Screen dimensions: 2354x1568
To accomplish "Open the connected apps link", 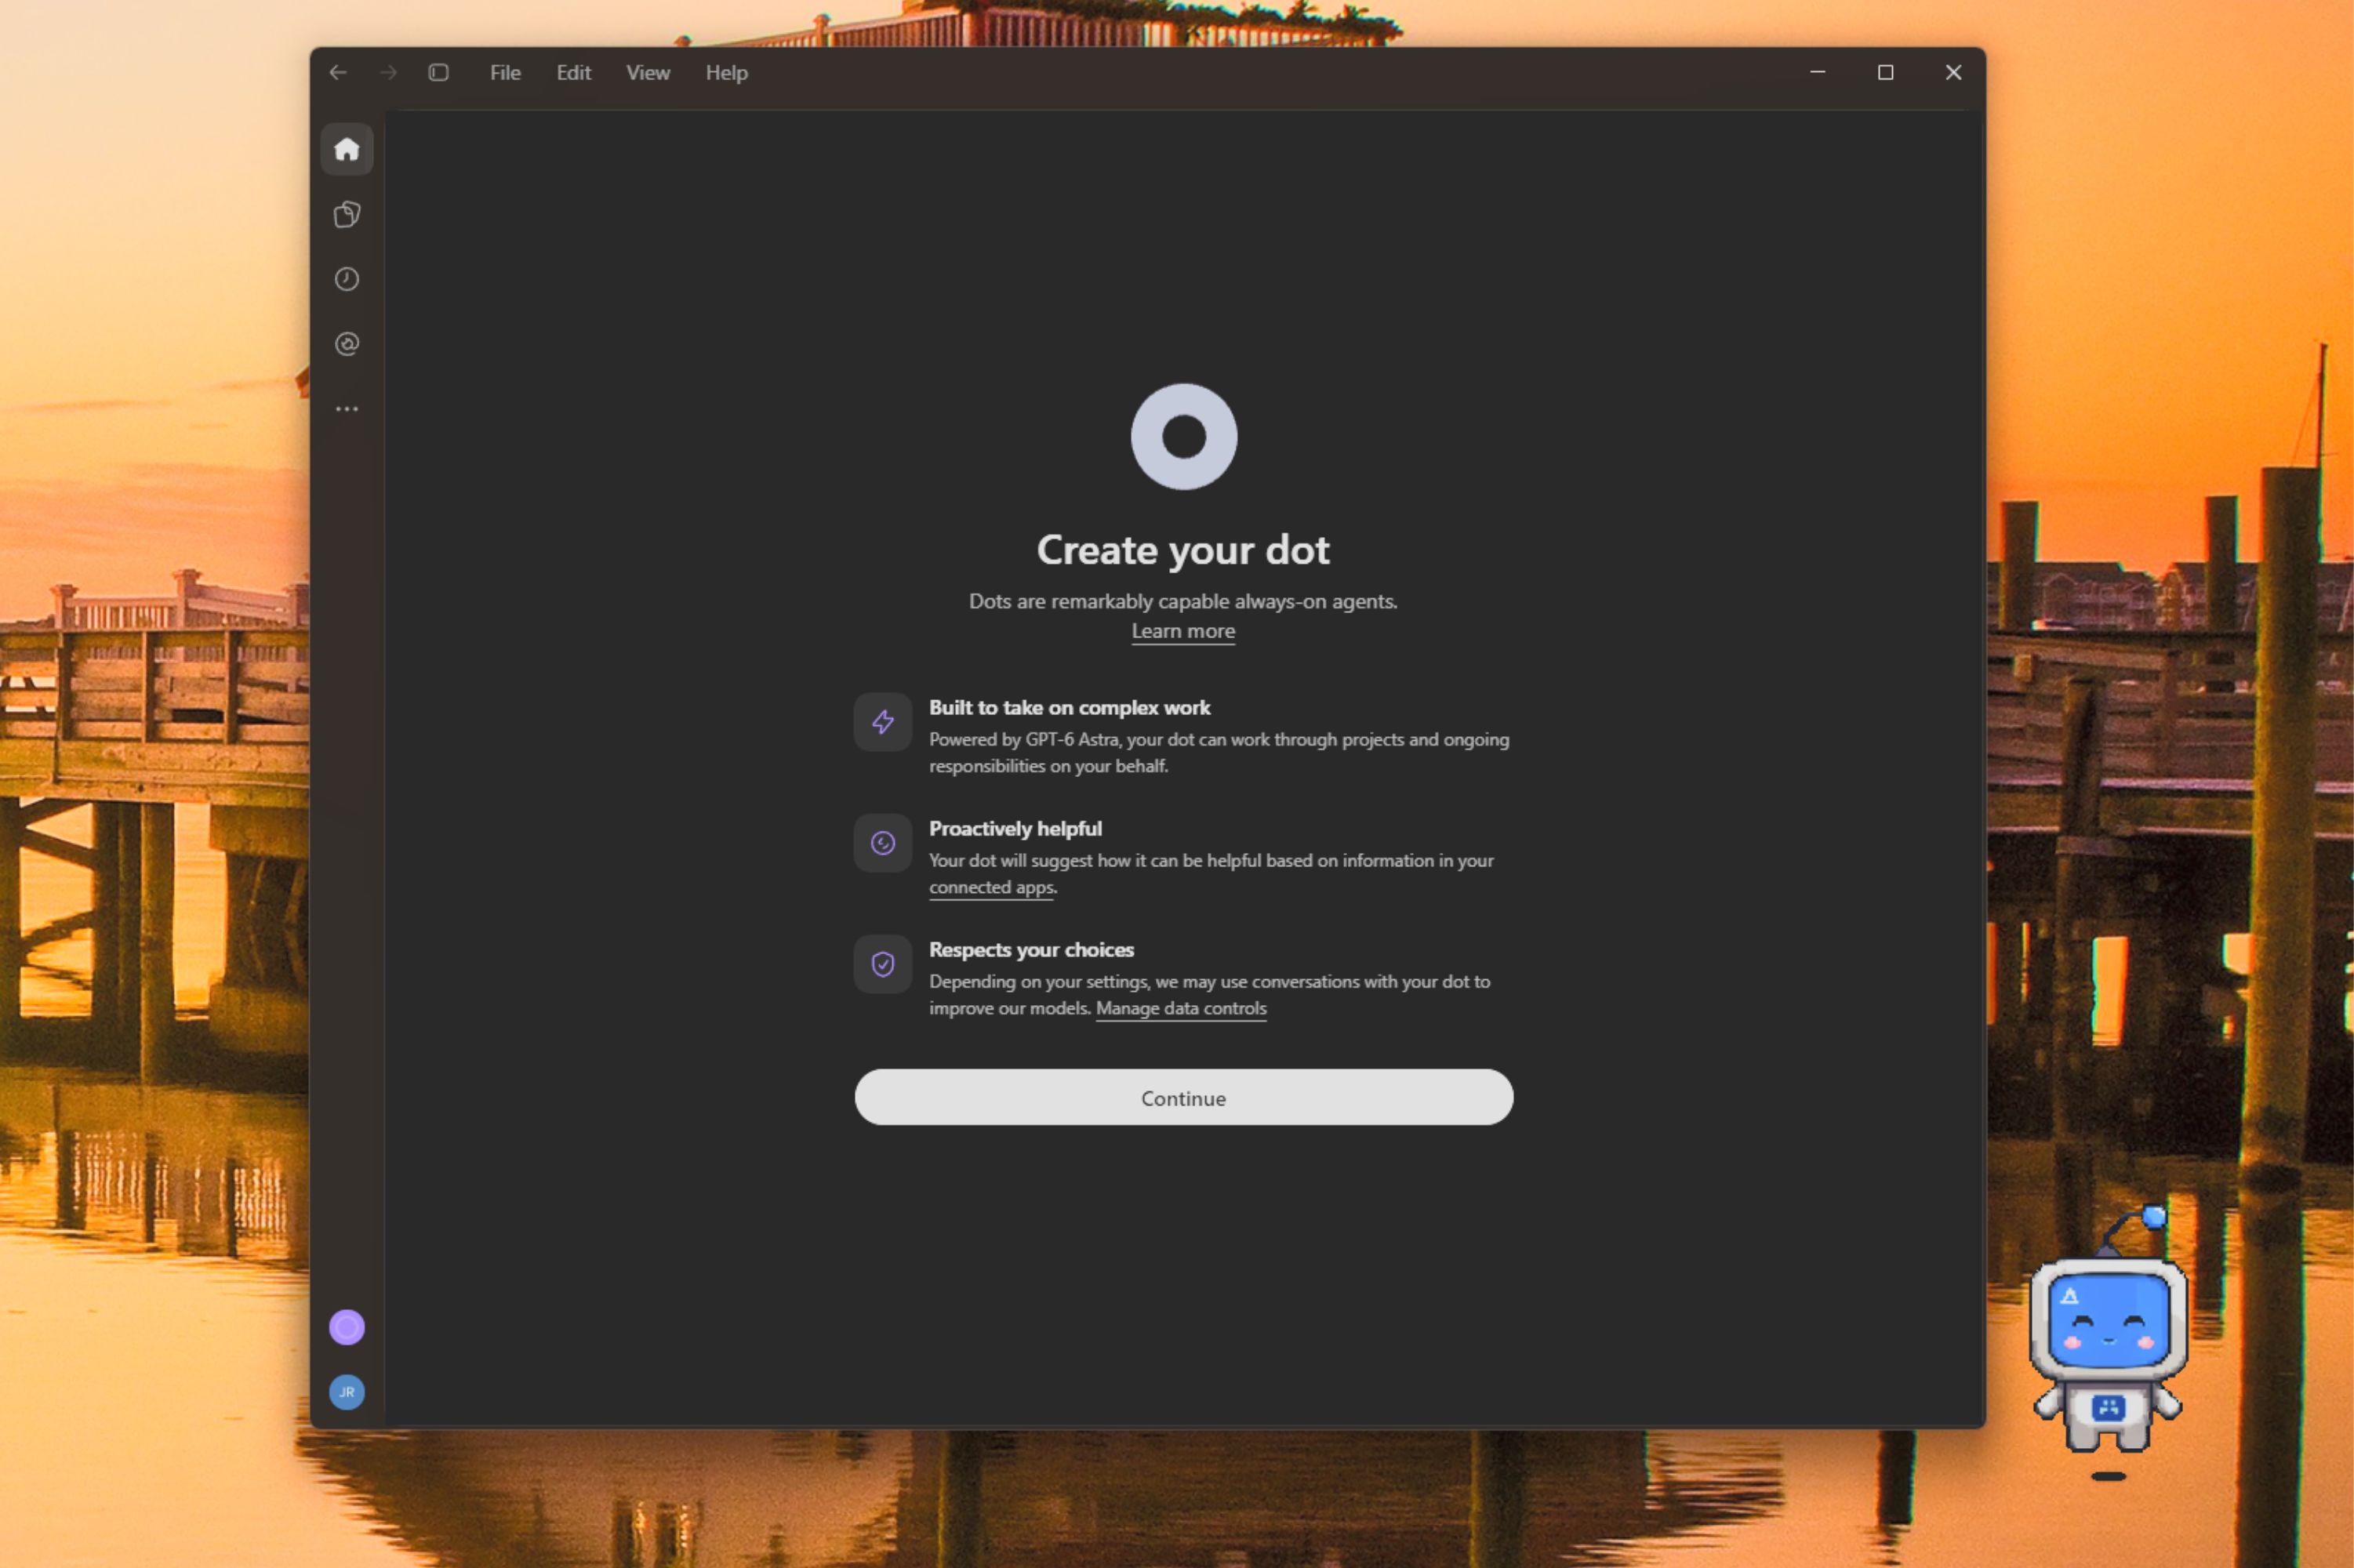I will (x=991, y=887).
